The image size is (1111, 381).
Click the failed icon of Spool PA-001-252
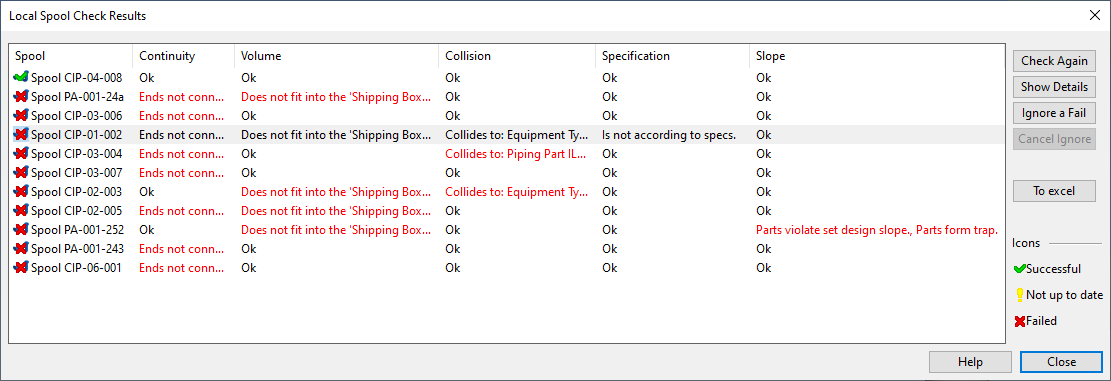pyautogui.click(x=21, y=230)
